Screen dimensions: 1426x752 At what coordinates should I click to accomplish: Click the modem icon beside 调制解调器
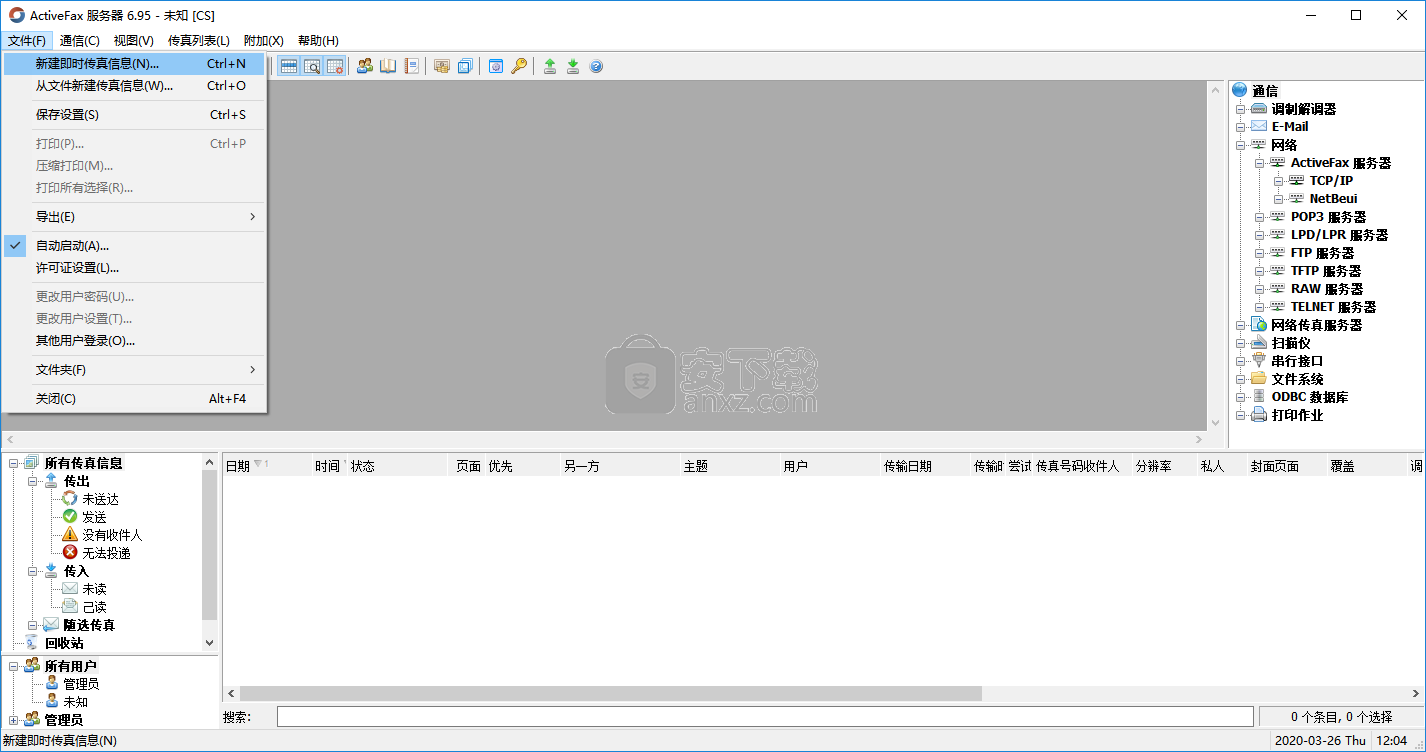[1259, 109]
